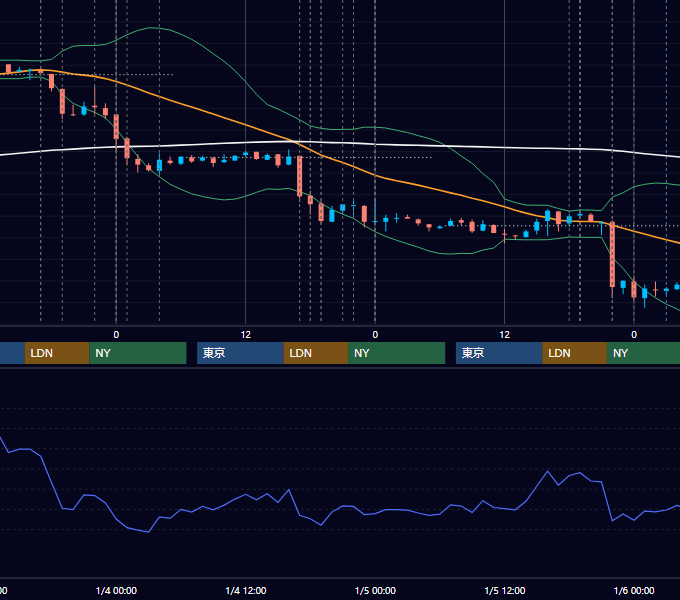
Task: Select the 1/5 12:00 date label
Action: [505, 590]
